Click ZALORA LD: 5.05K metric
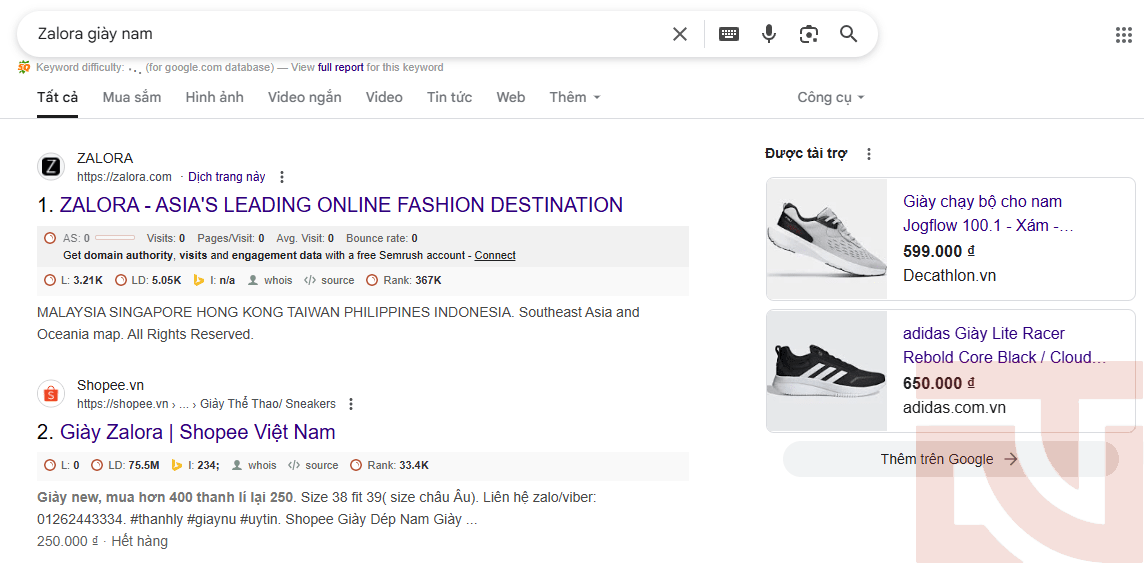 tap(147, 280)
